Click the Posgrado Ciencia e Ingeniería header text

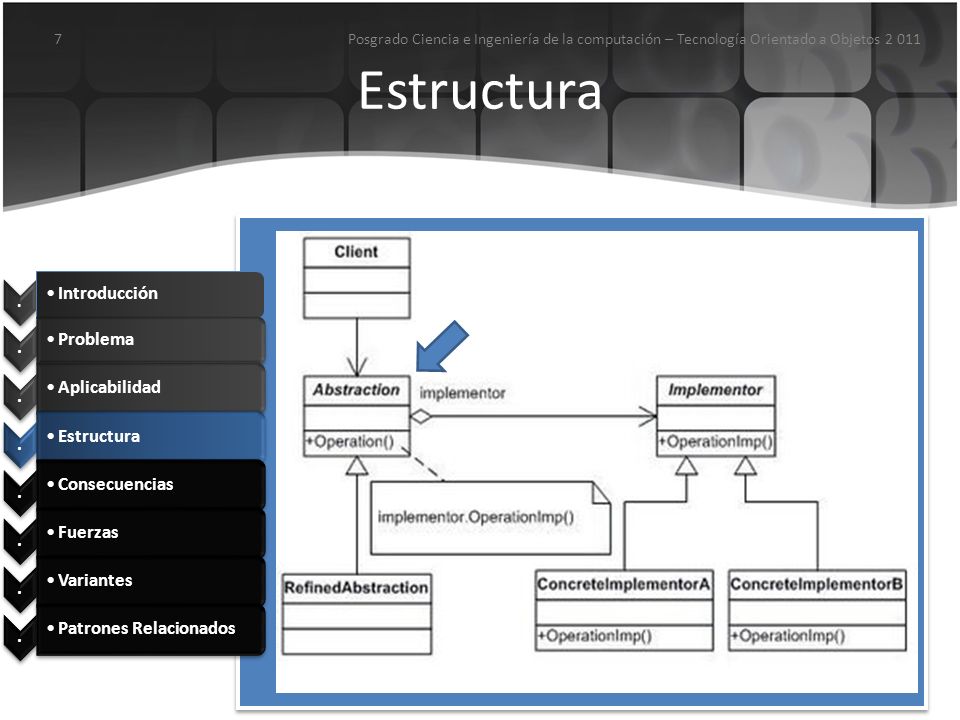pyautogui.click(x=634, y=39)
